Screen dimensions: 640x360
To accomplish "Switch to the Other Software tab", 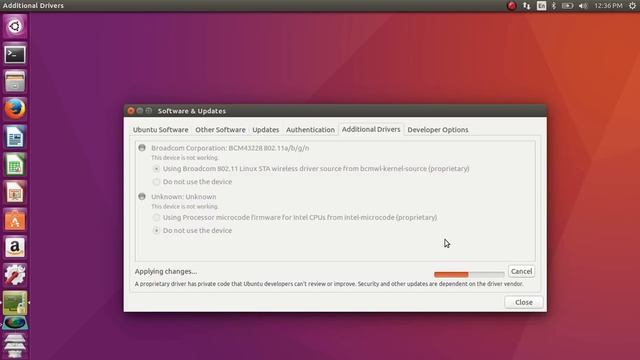I will [220, 130].
